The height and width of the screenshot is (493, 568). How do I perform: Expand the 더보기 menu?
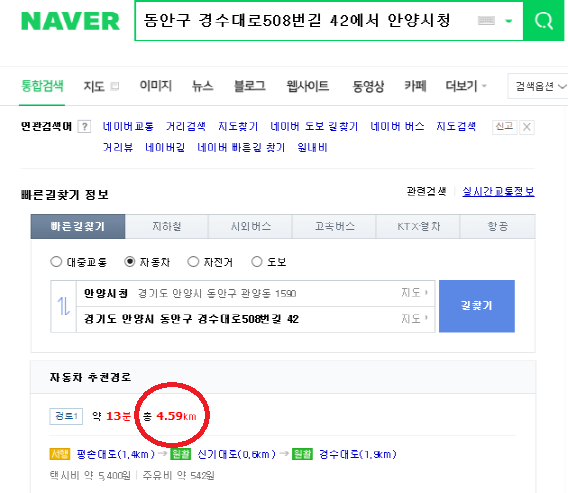tap(466, 86)
